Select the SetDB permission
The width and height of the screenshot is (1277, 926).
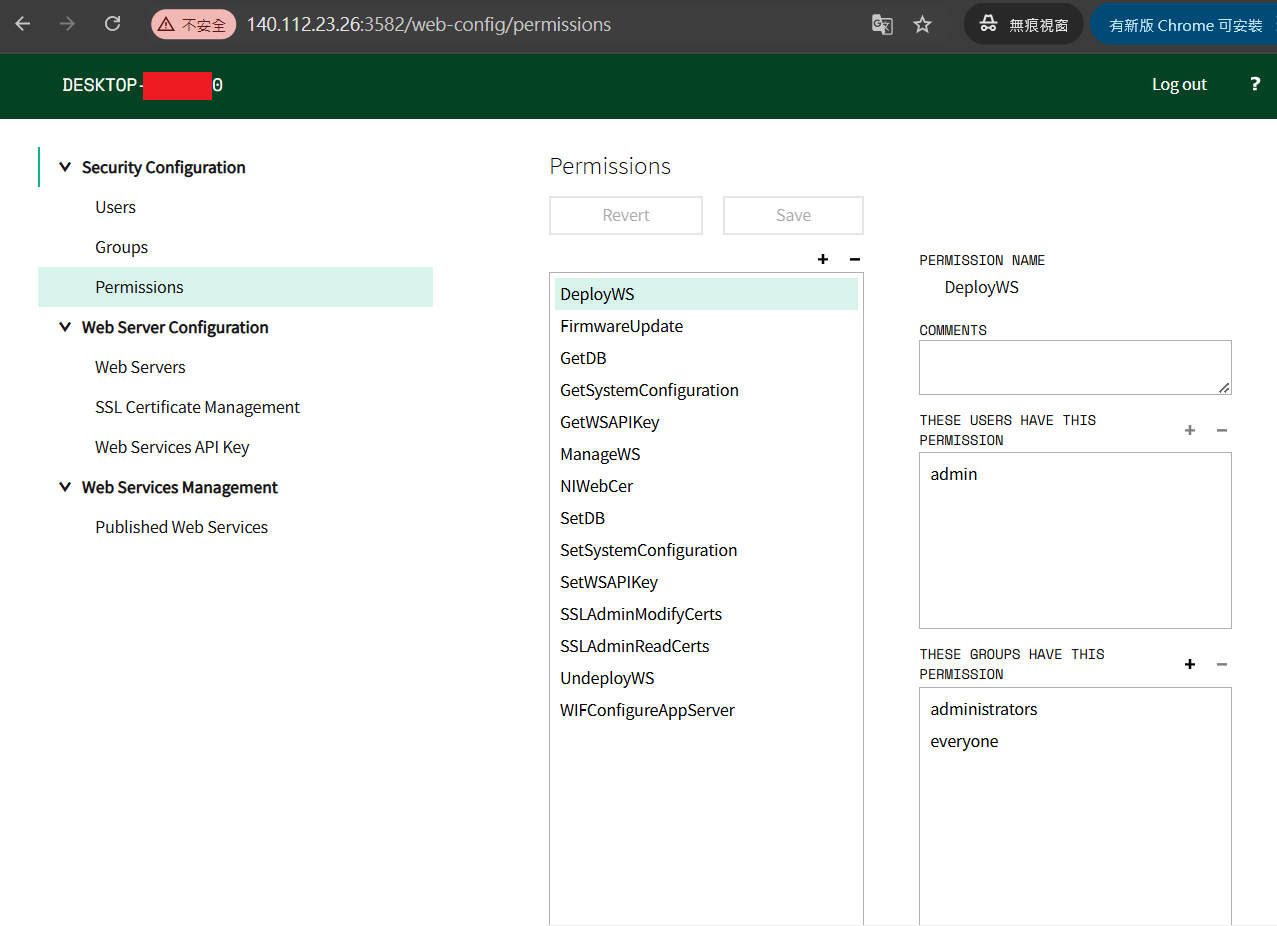706,518
